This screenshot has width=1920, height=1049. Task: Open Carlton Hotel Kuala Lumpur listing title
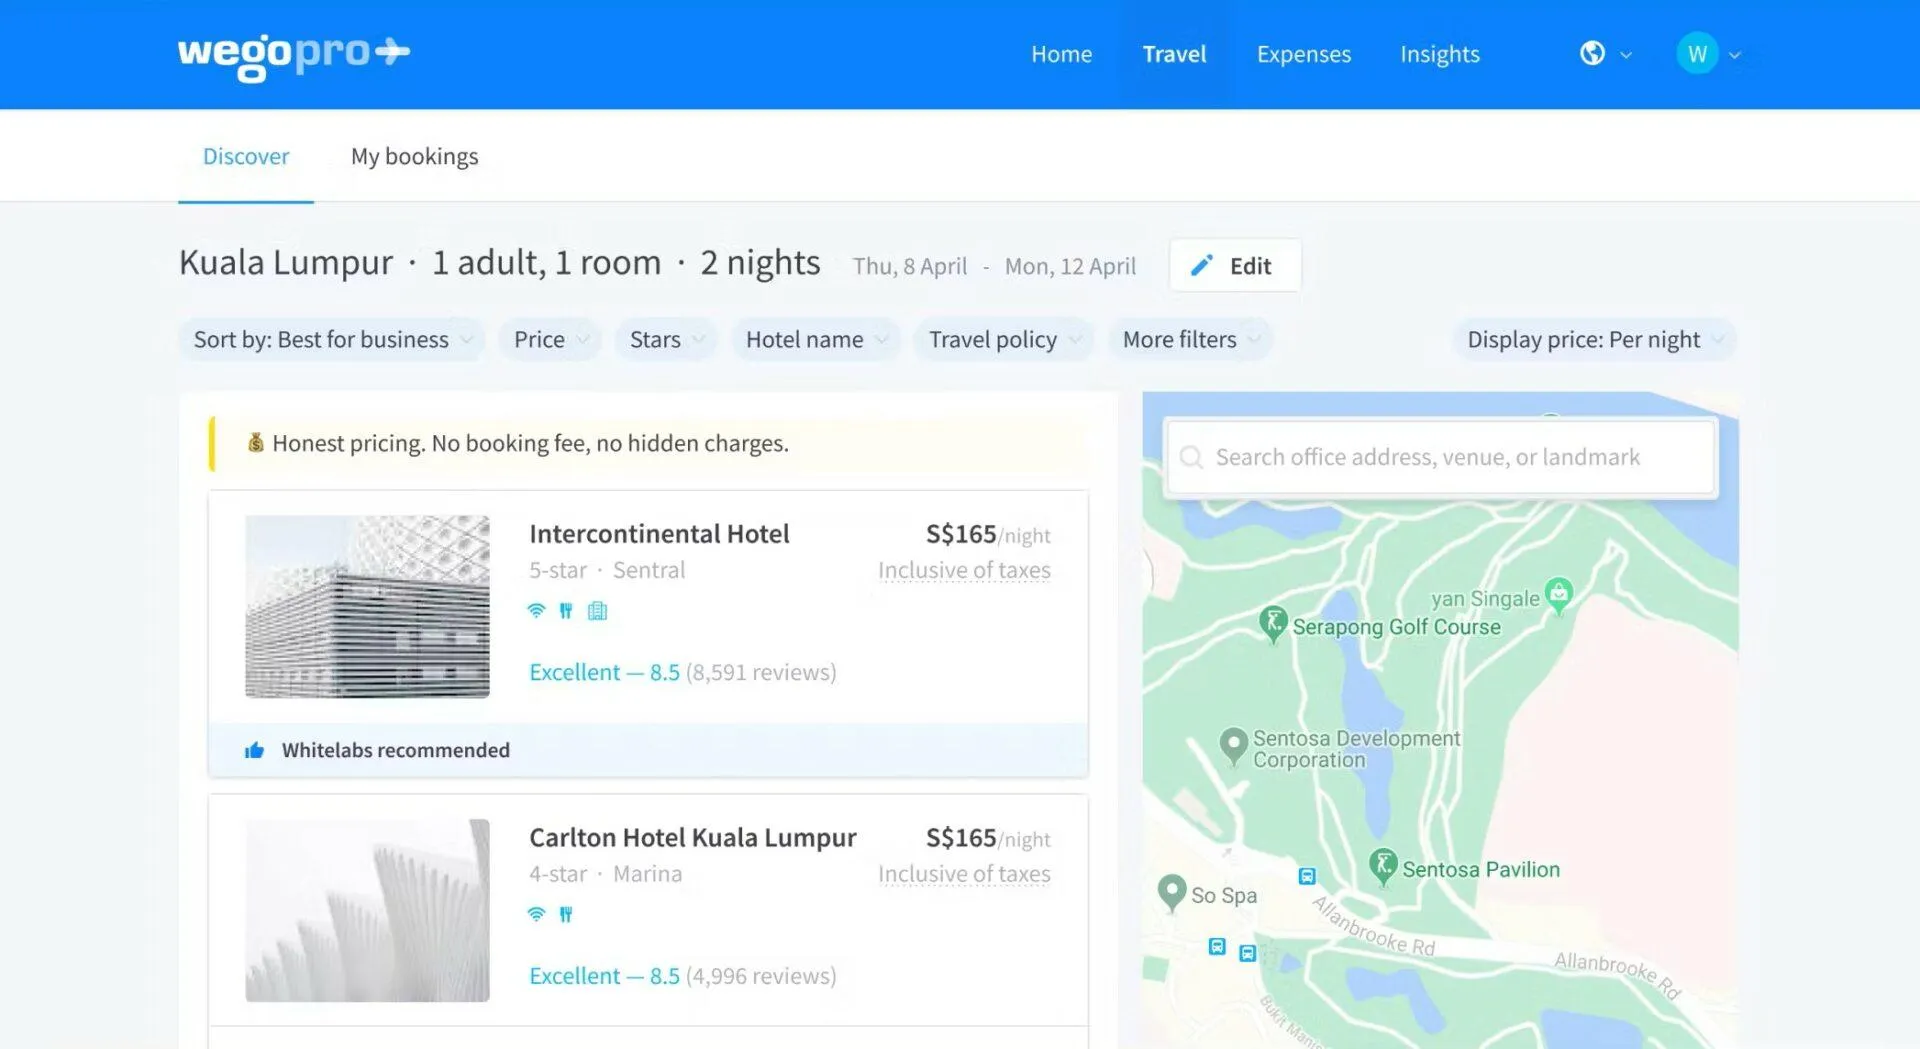point(692,837)
